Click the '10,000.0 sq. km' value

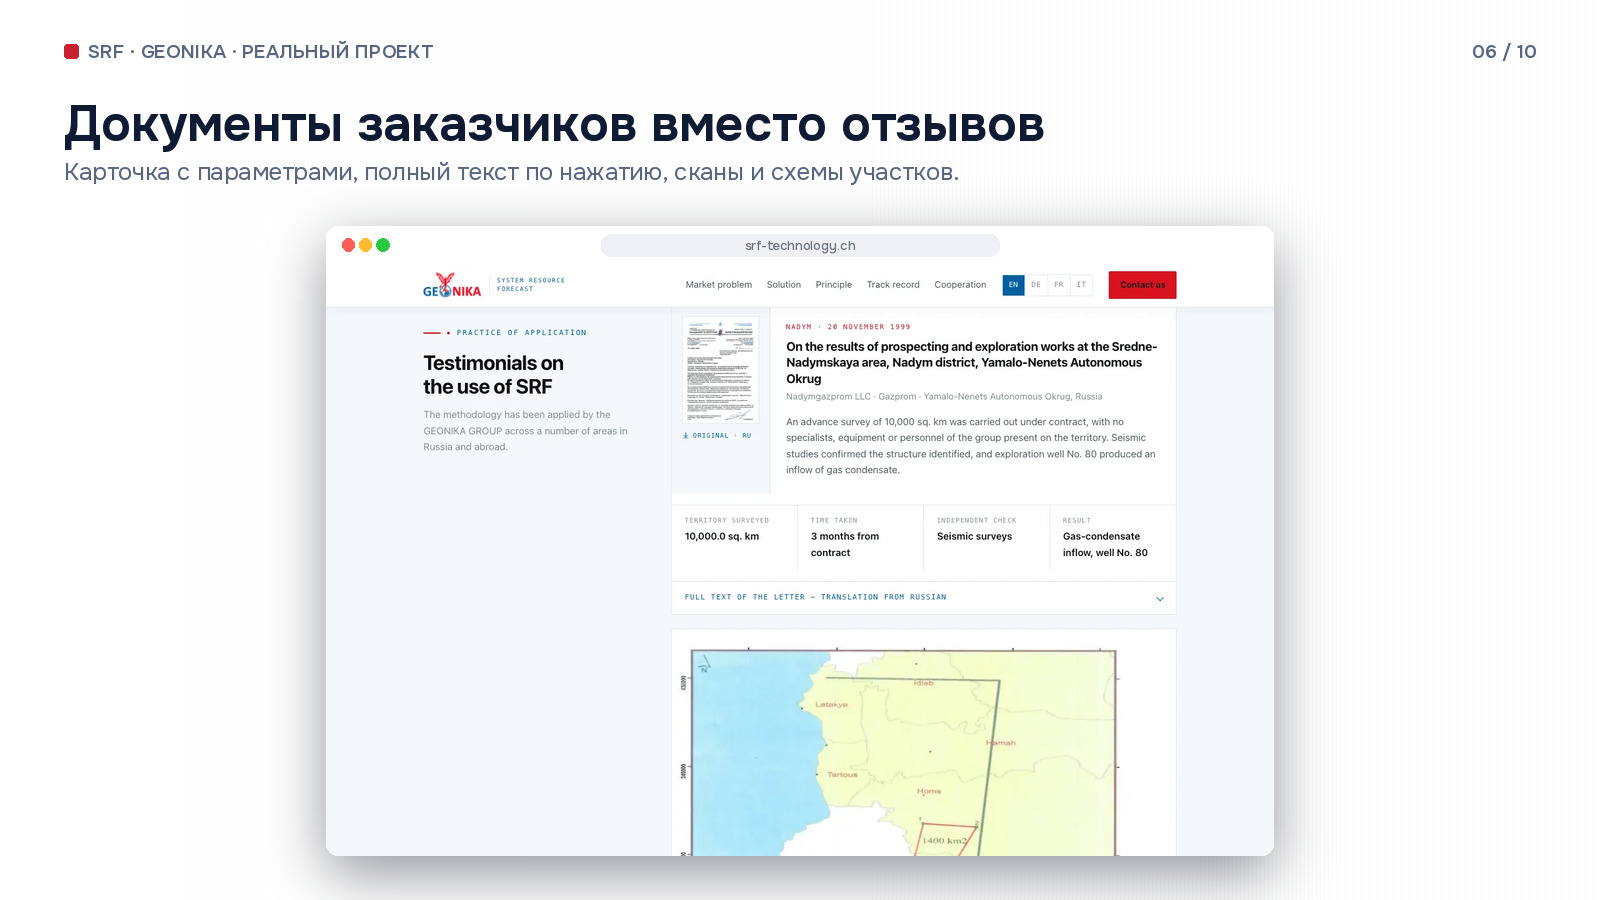[x=722, y=537]
